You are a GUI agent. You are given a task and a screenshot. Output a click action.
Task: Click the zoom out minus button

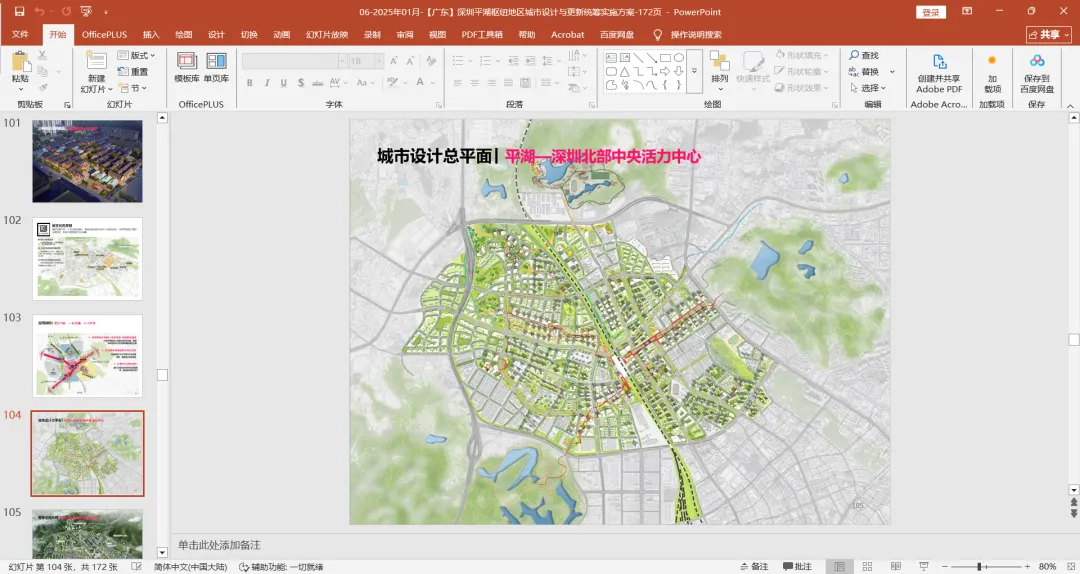pos(945,566)
